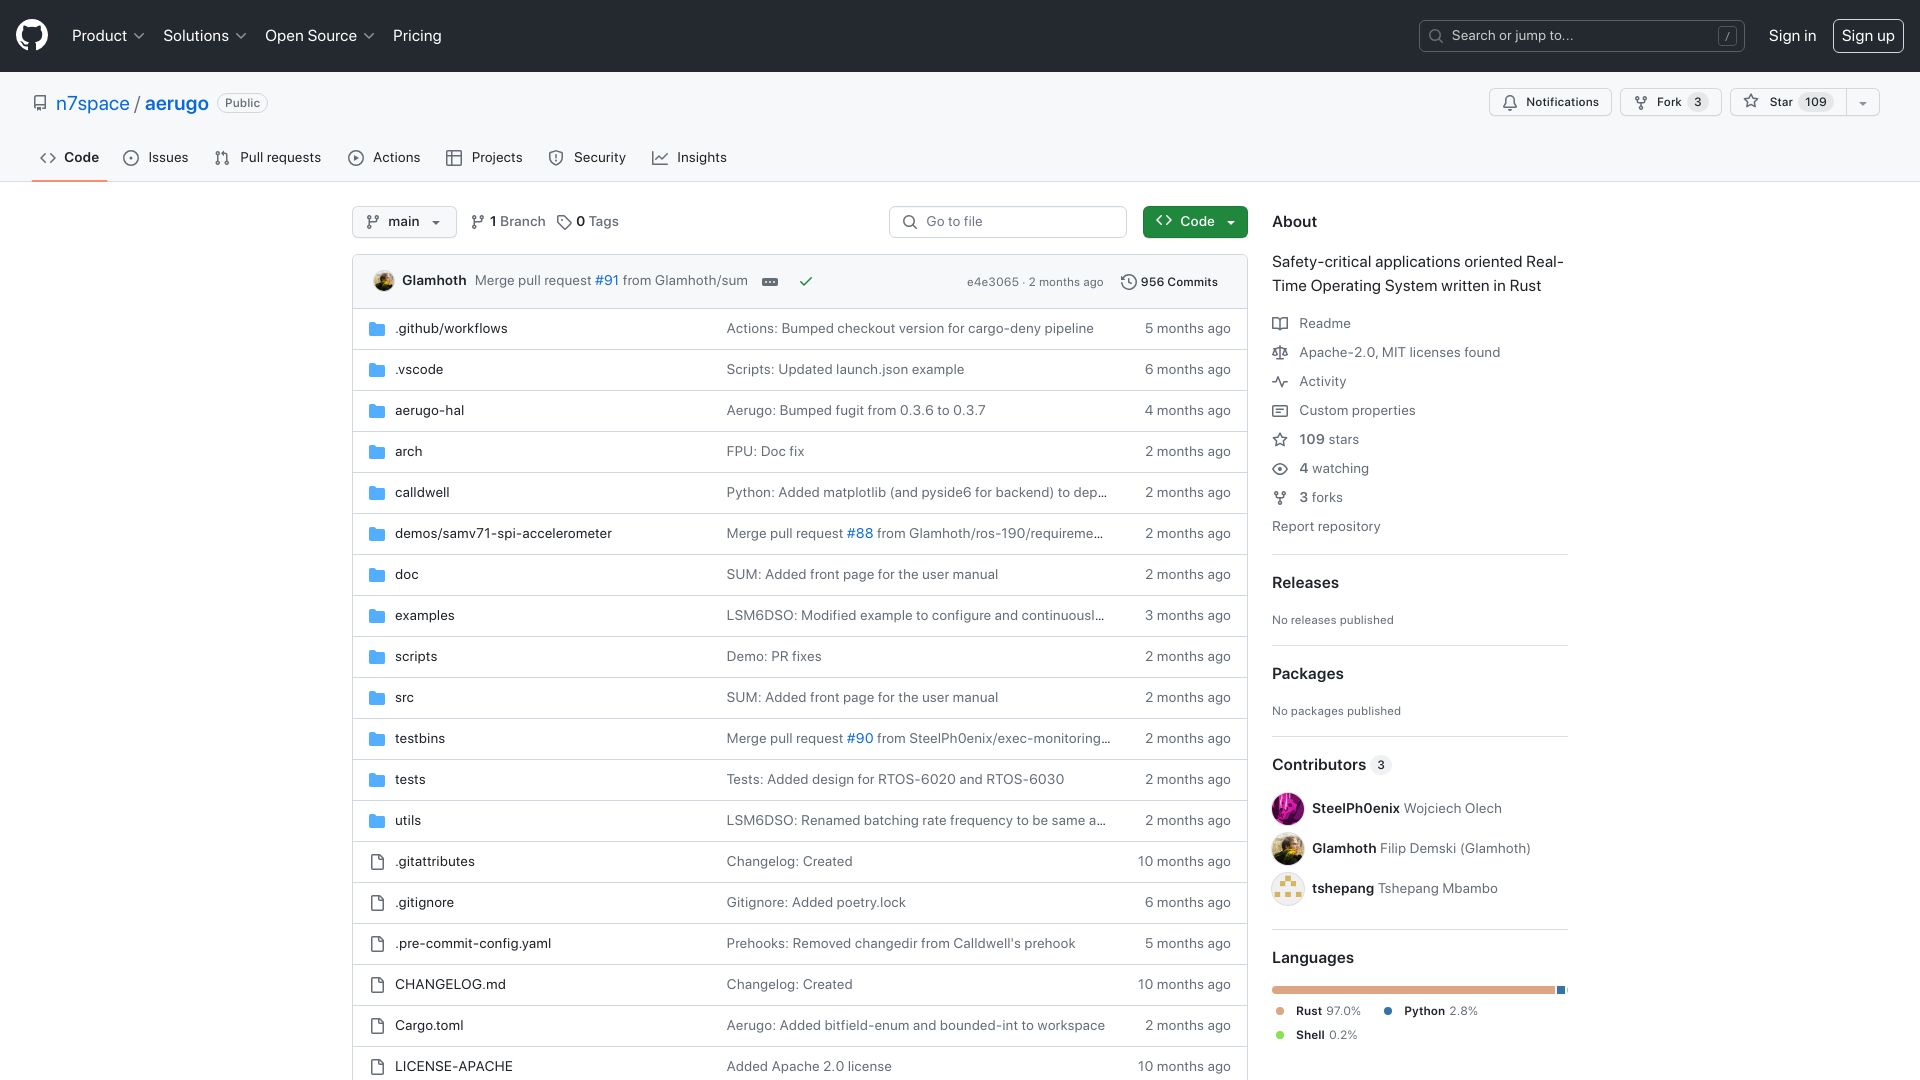
Task: Focus the Search or jump to field
Action: pos(1582,36)
